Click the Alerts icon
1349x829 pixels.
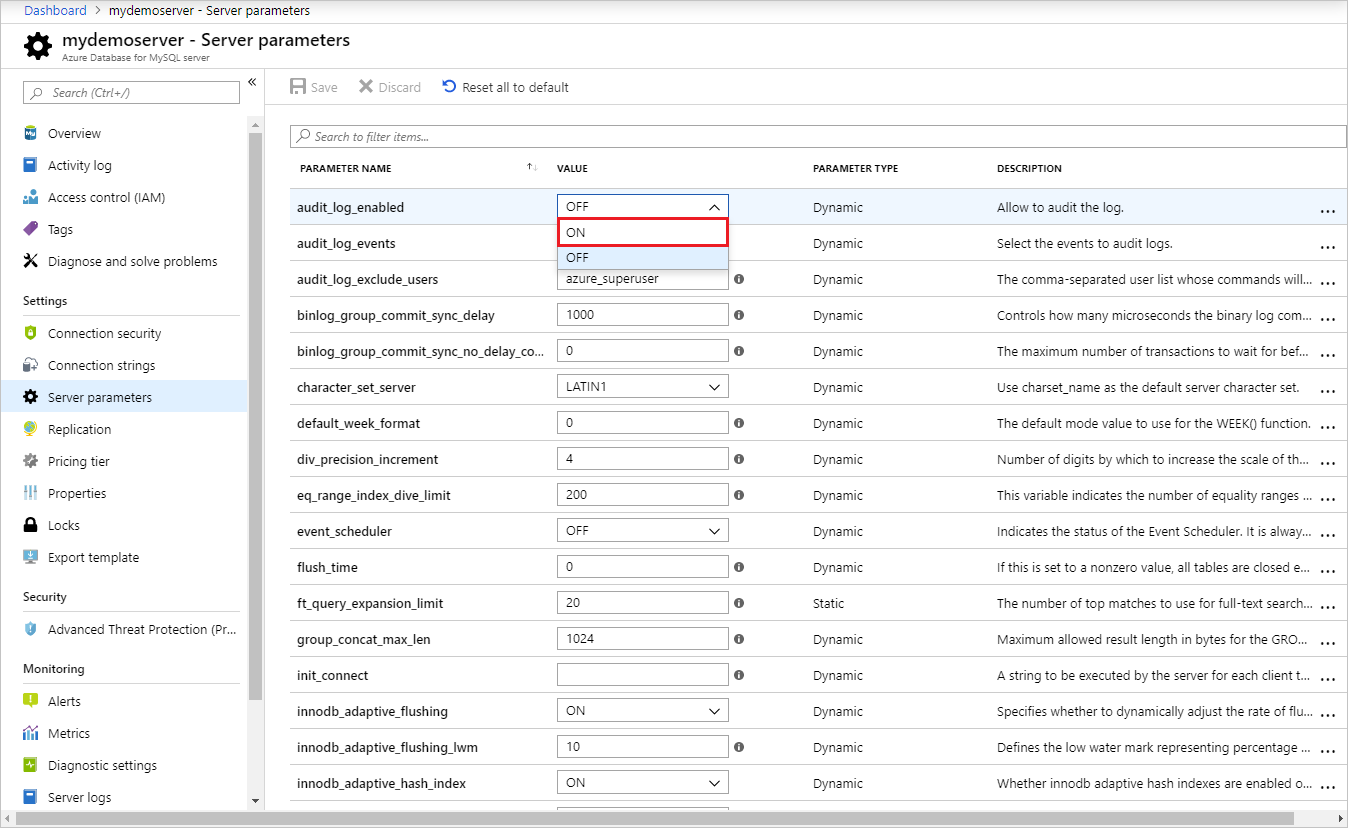pyautogui.click(x=30, y=701)
